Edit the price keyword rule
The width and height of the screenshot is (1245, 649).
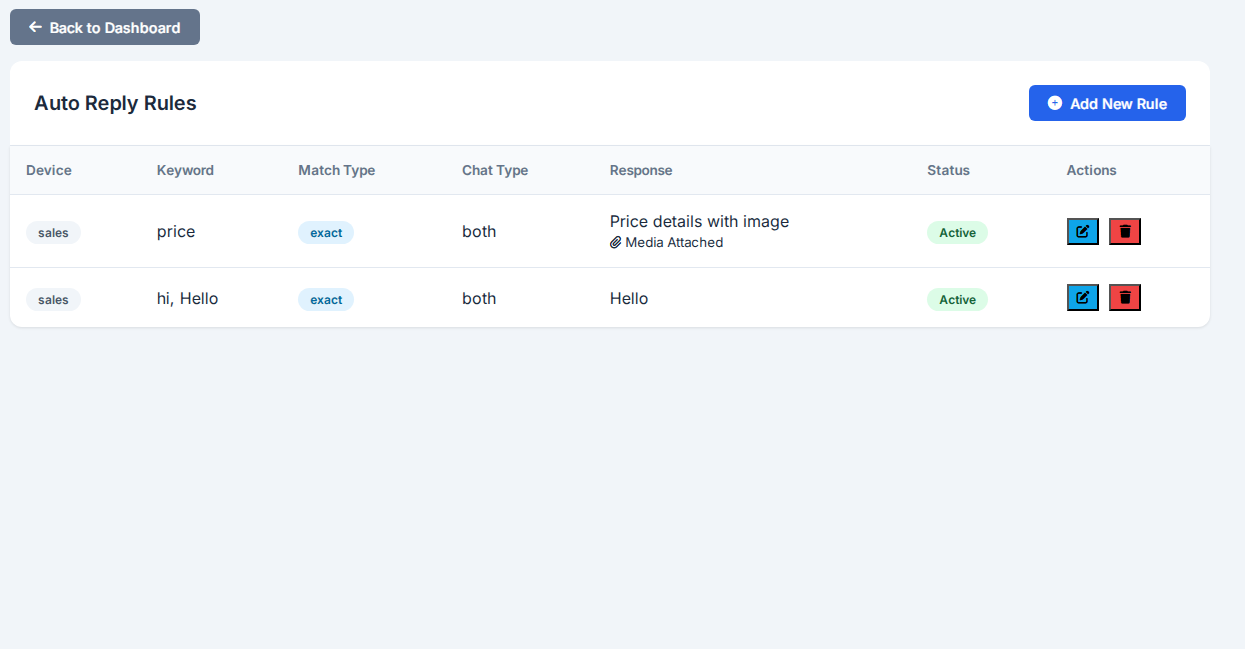(1082, 232)
